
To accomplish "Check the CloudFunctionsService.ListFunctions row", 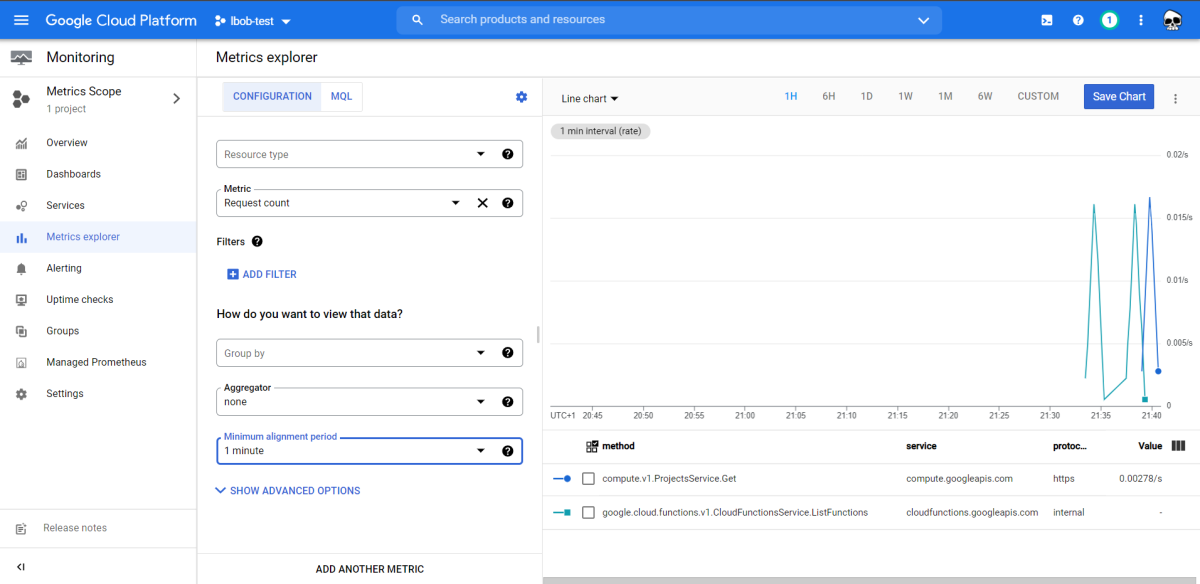I will [x=588, y=512].
